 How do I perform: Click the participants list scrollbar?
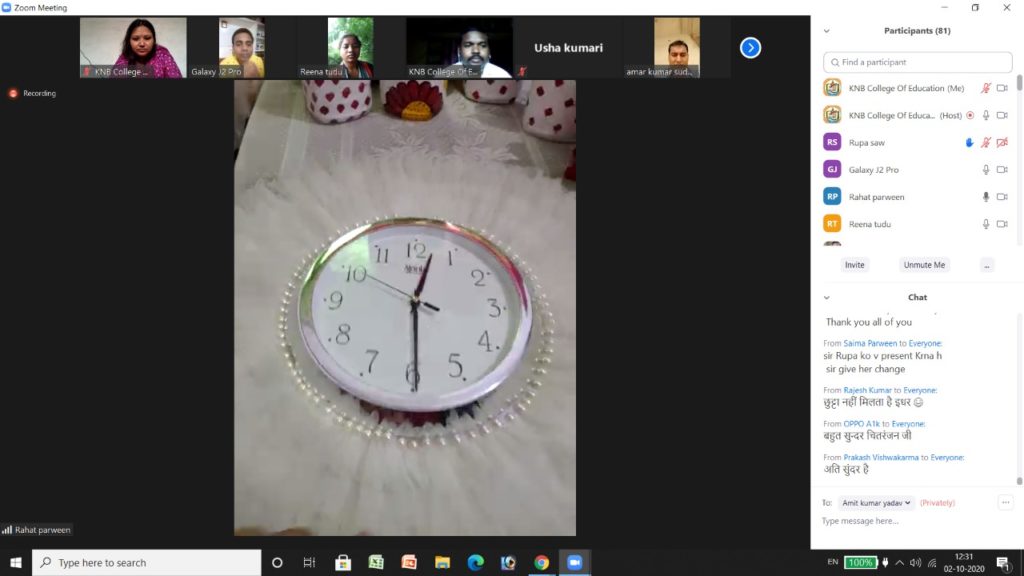pos(1019,83)
